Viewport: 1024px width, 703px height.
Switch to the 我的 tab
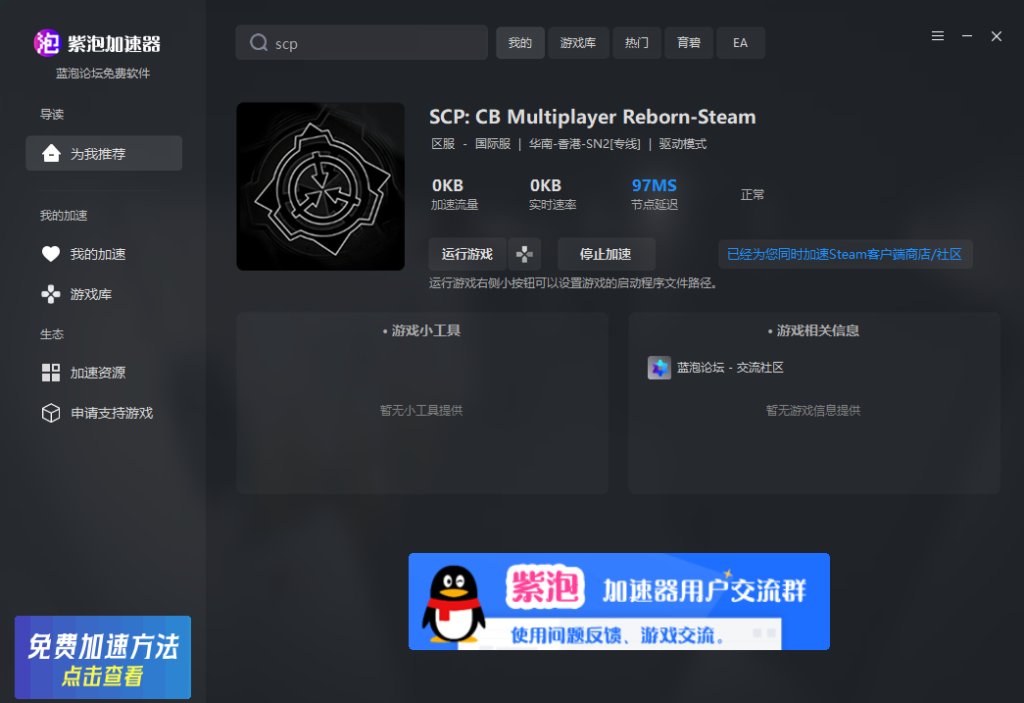tap(520, 42)
